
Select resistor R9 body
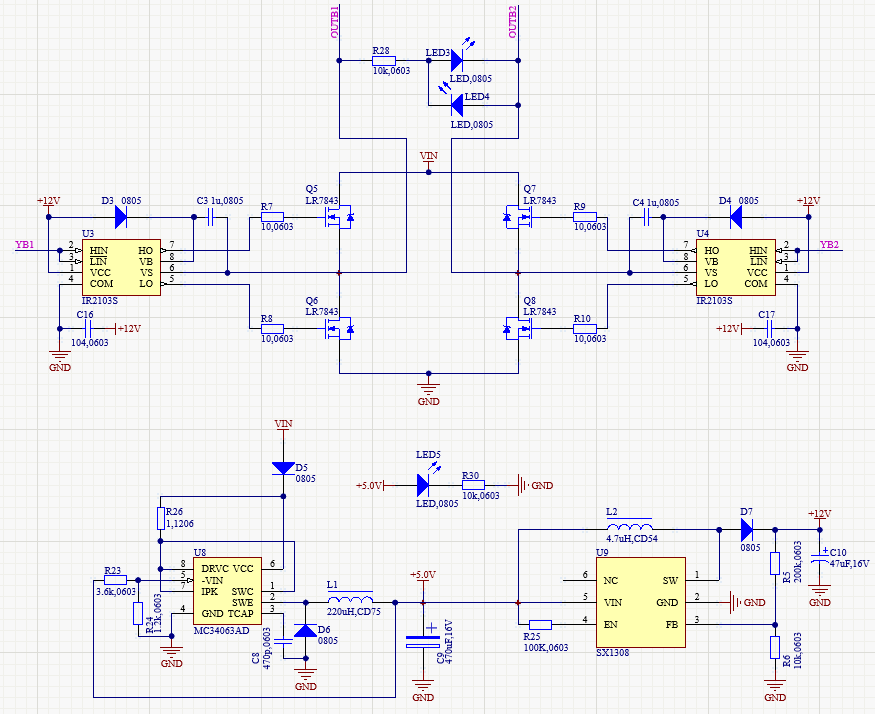point(585,217)
